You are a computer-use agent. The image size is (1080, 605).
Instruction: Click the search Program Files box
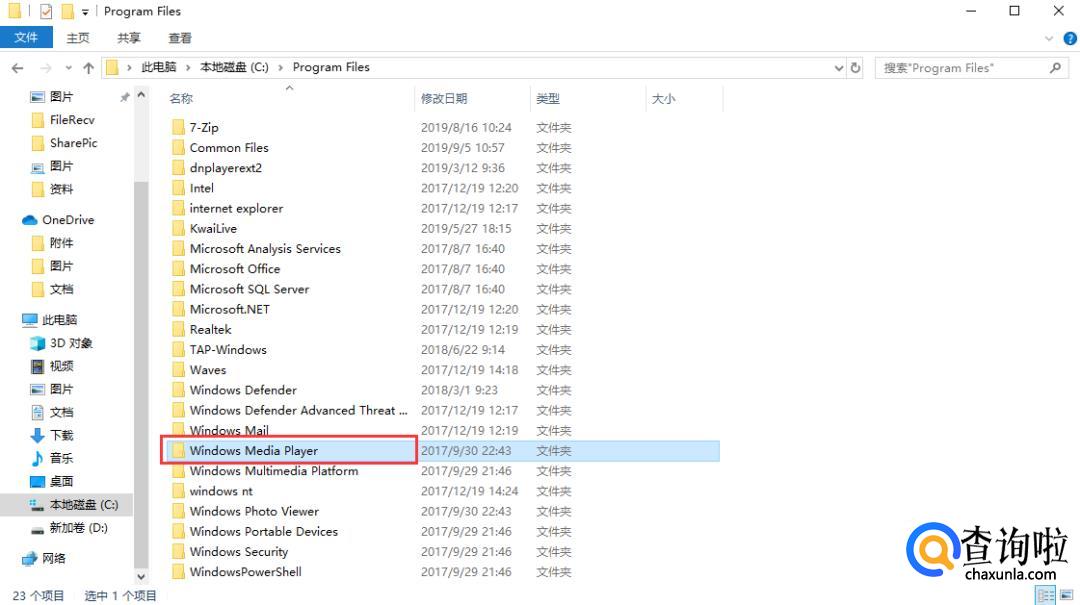click(x=972, y=68)
